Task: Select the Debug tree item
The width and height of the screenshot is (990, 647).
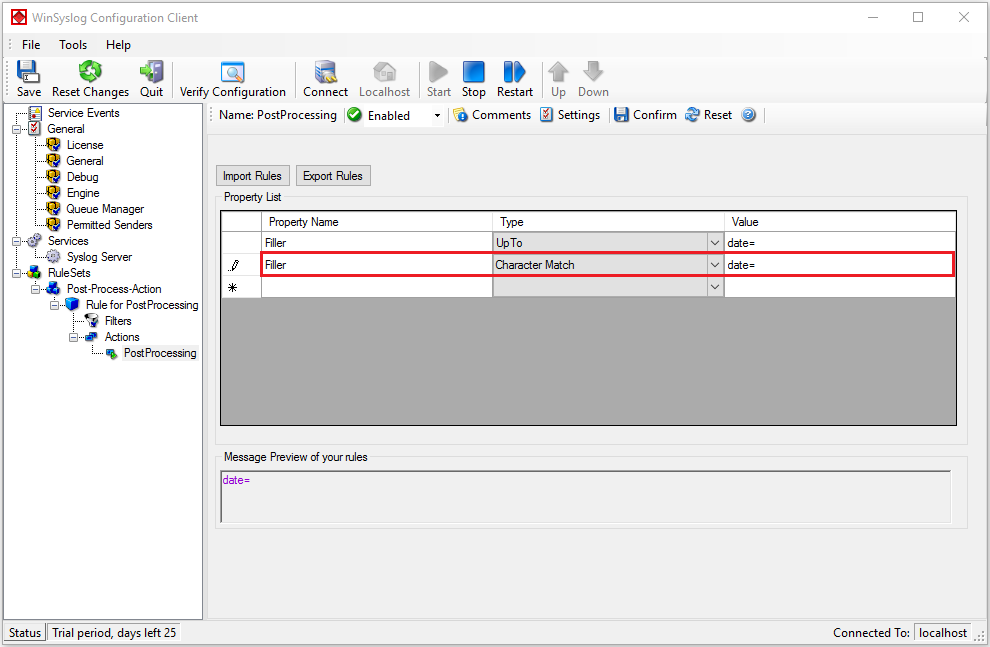Action: 83,177
